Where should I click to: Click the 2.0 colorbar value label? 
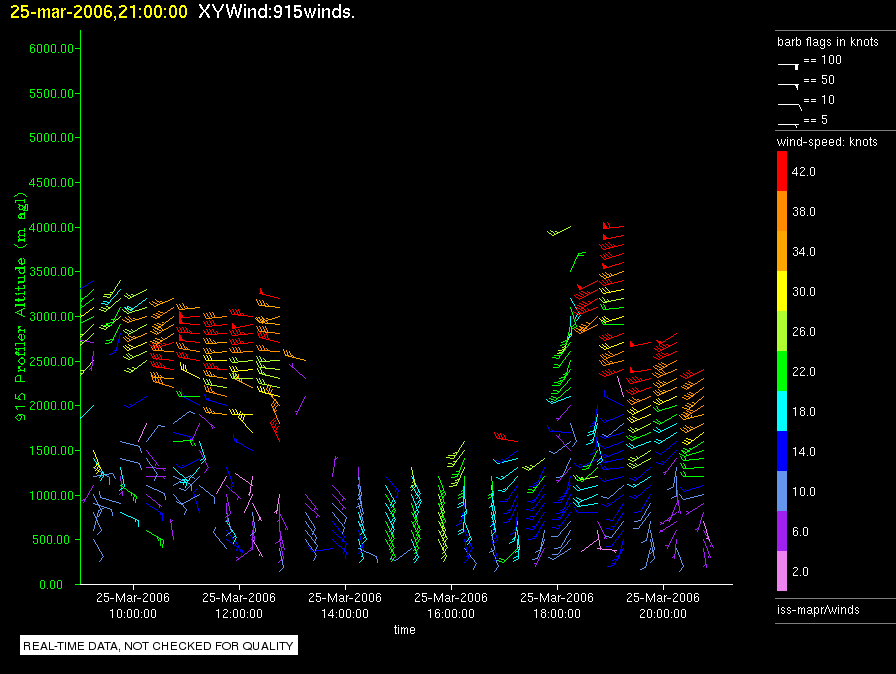click(800, 572)
